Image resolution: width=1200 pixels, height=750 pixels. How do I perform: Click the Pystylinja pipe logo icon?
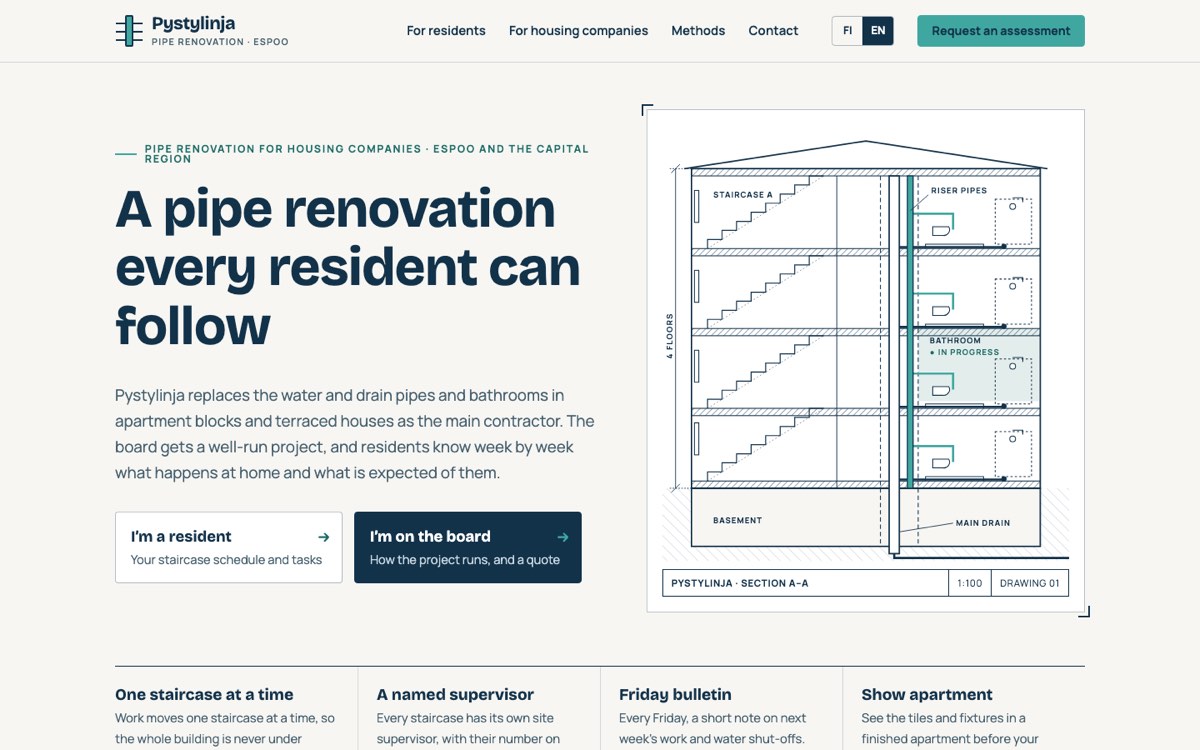[129, 31]
